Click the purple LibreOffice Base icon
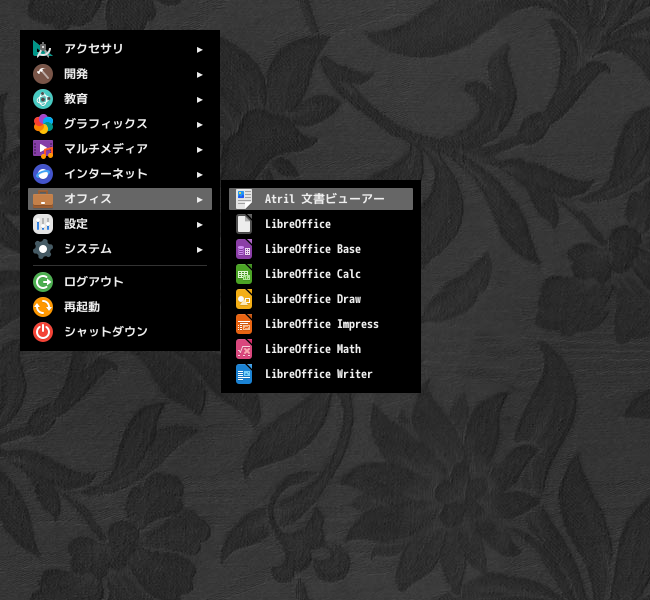The height and width of the screenshot is (600, 650). (x=244, y=249)
